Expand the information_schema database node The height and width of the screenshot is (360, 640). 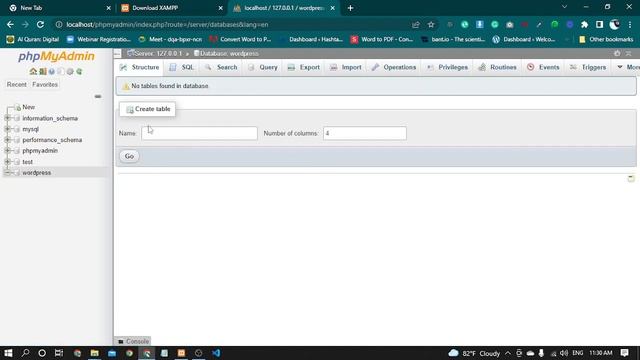(7, 118)
